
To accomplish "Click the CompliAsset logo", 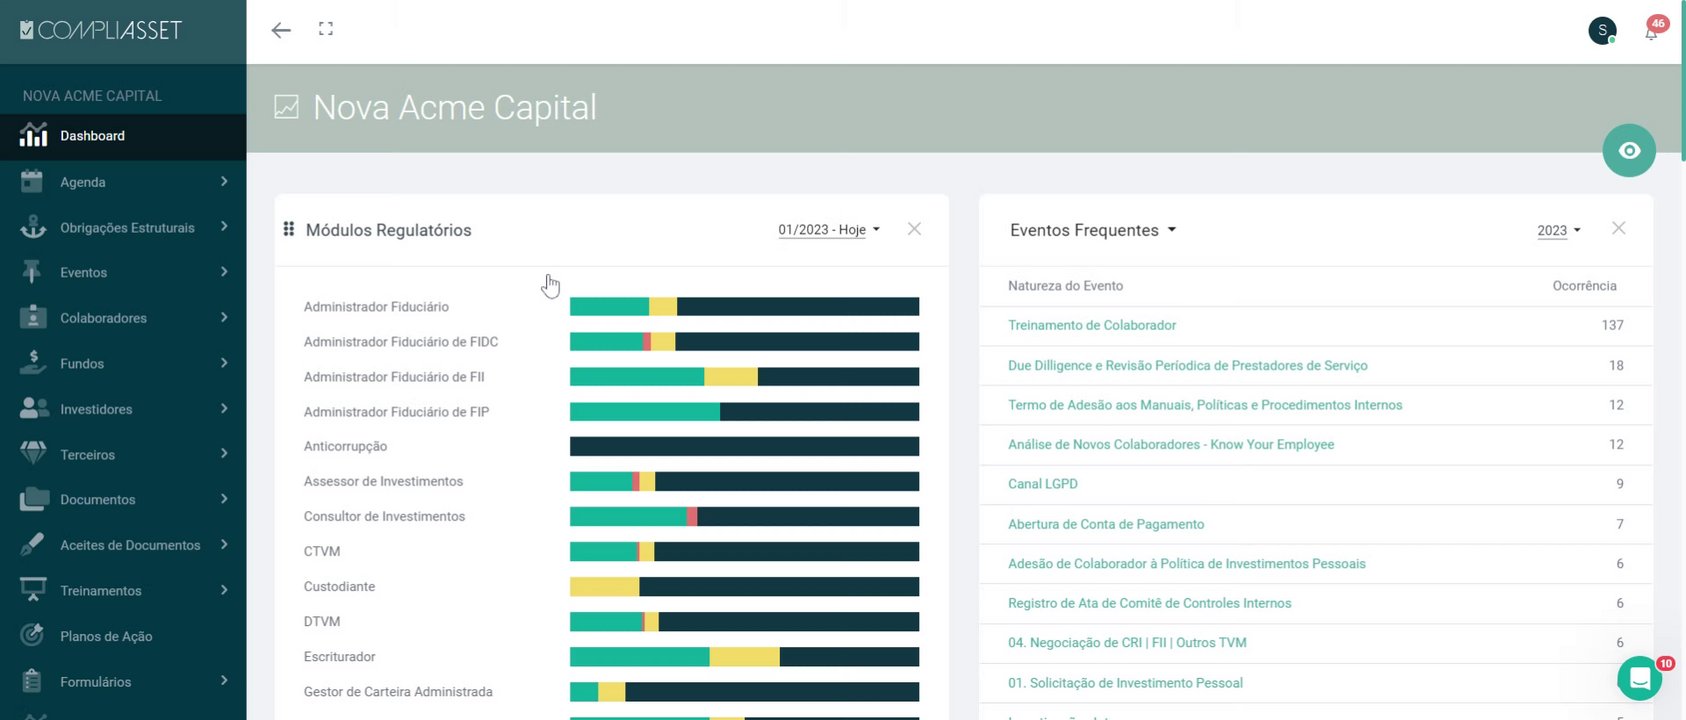I will [101, 31].
